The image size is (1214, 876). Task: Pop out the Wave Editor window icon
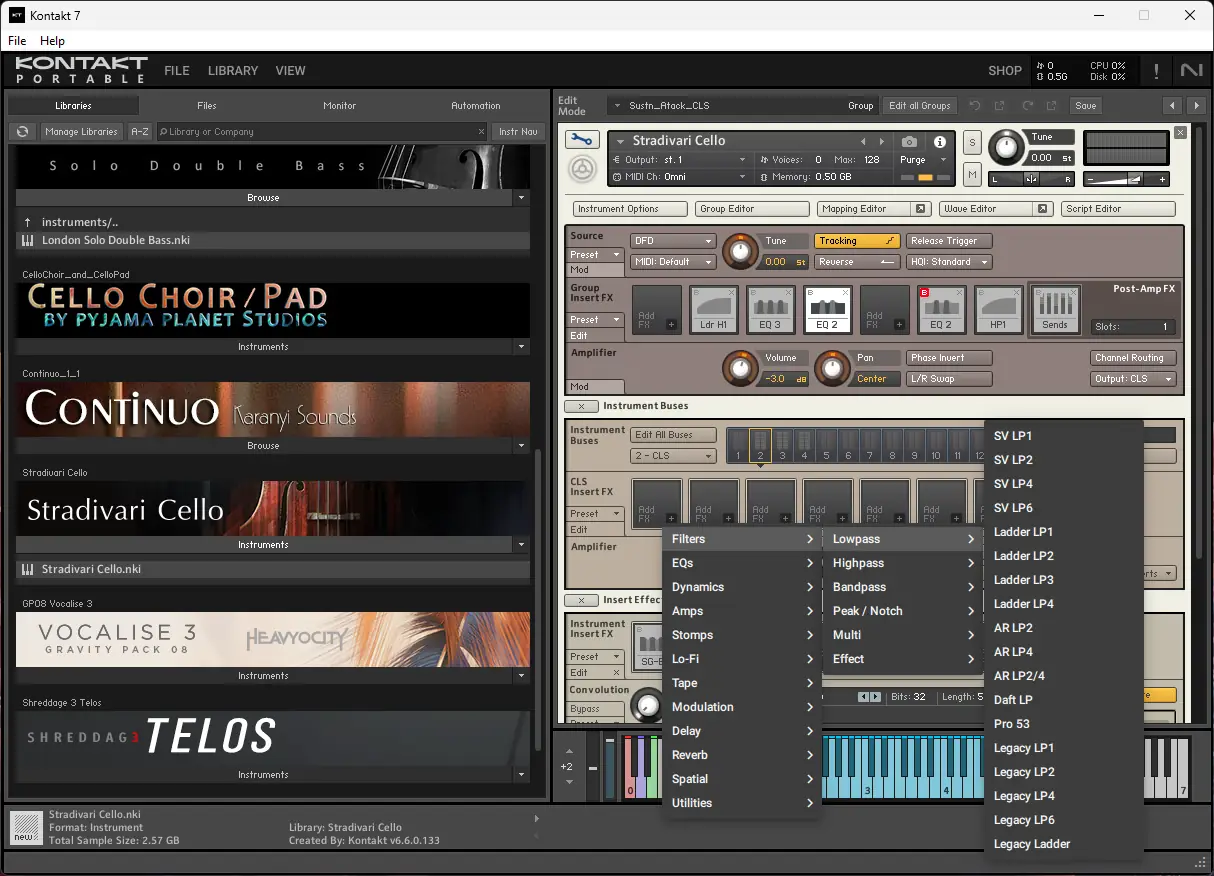pos(1042,209)
